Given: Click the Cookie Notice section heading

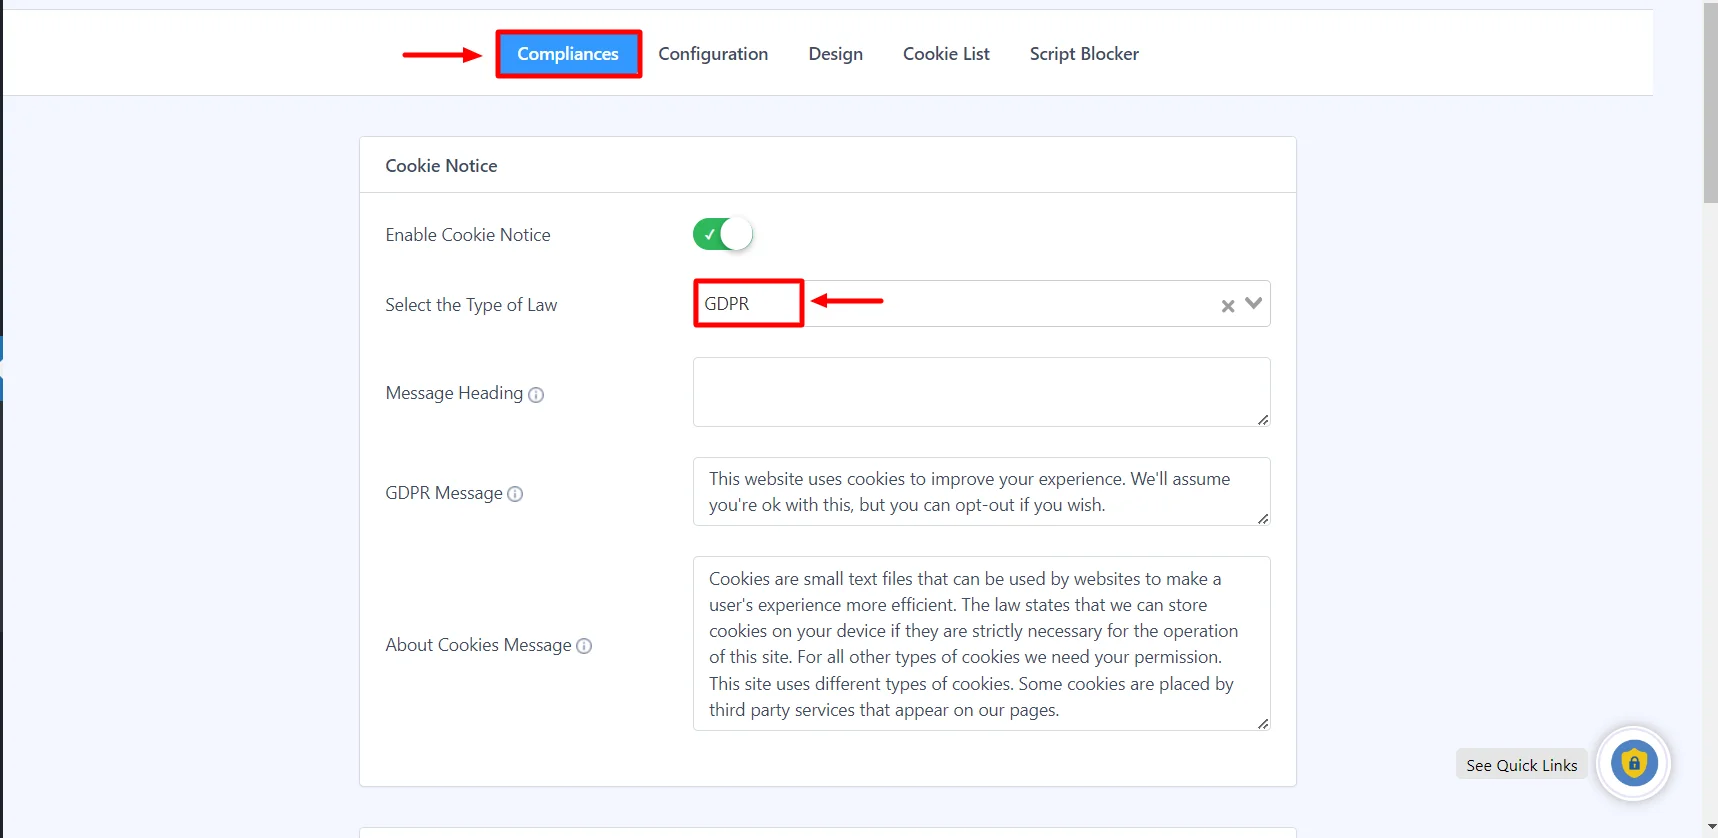Looking at the screenshot, I should (441, 166).
